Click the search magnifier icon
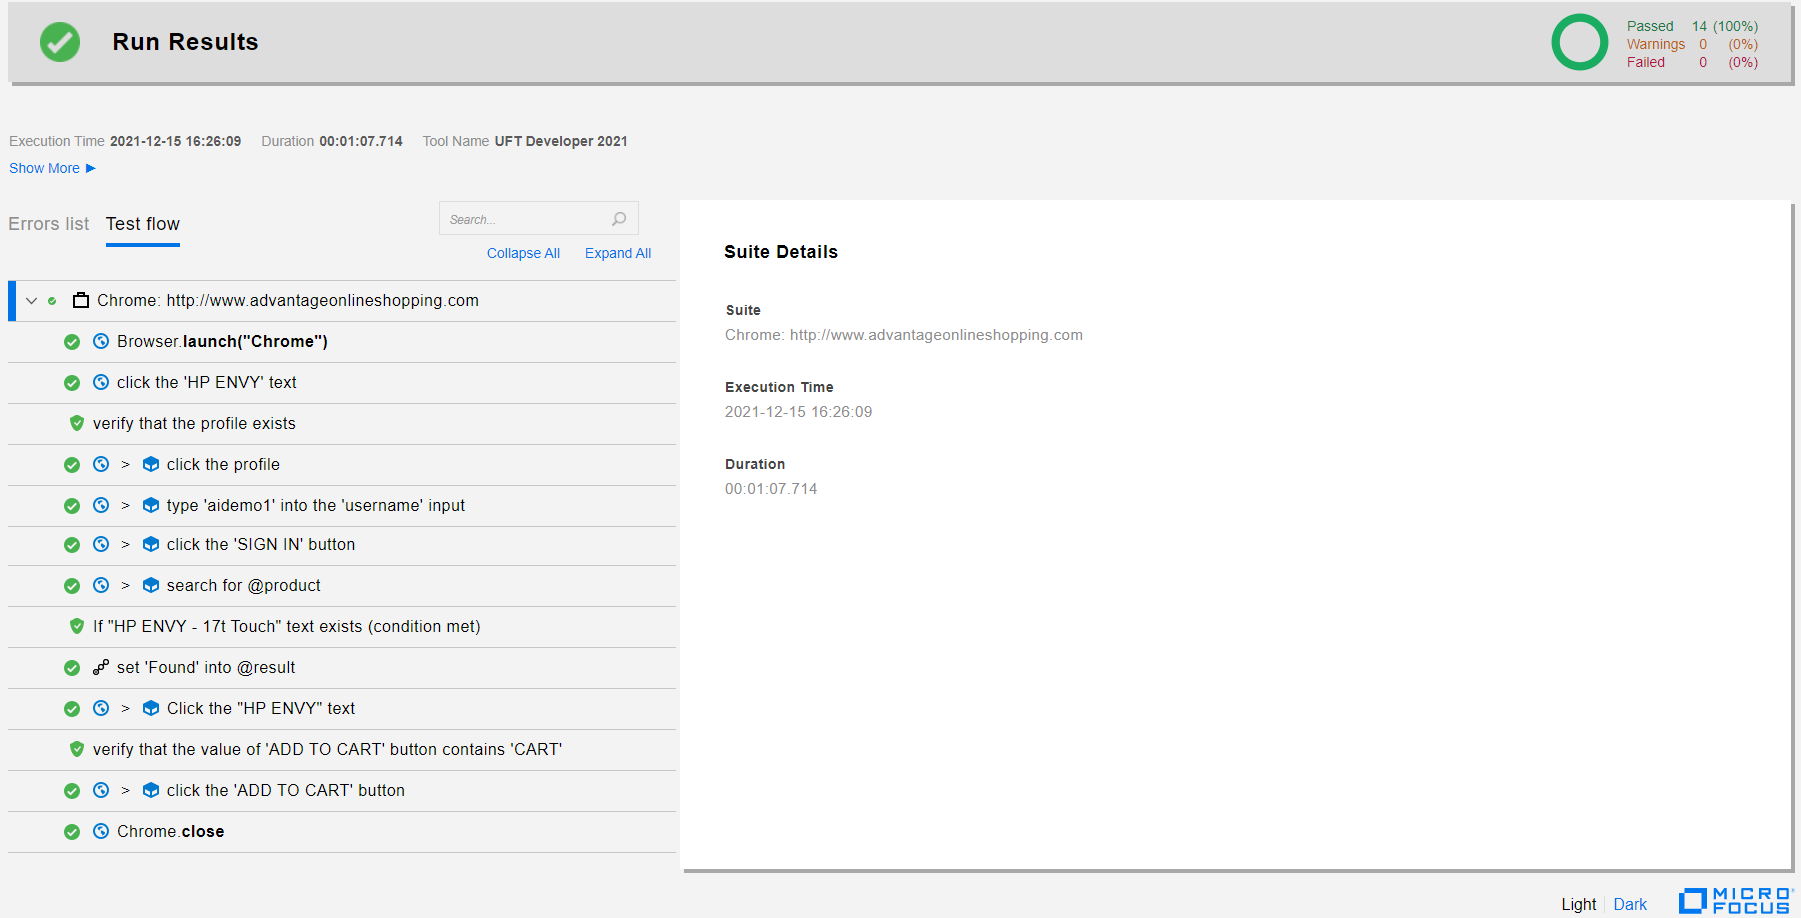 619,219
